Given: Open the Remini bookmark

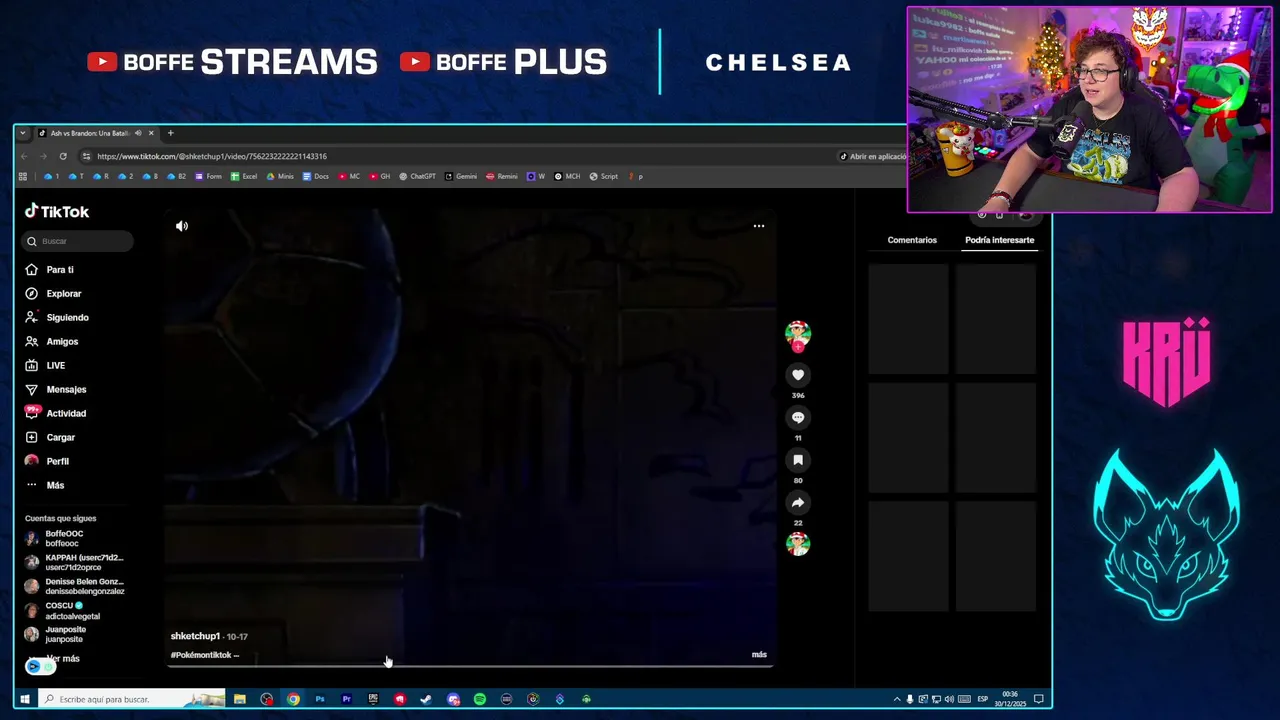Looking at the screenshot, I should click(x=502, y=176).
